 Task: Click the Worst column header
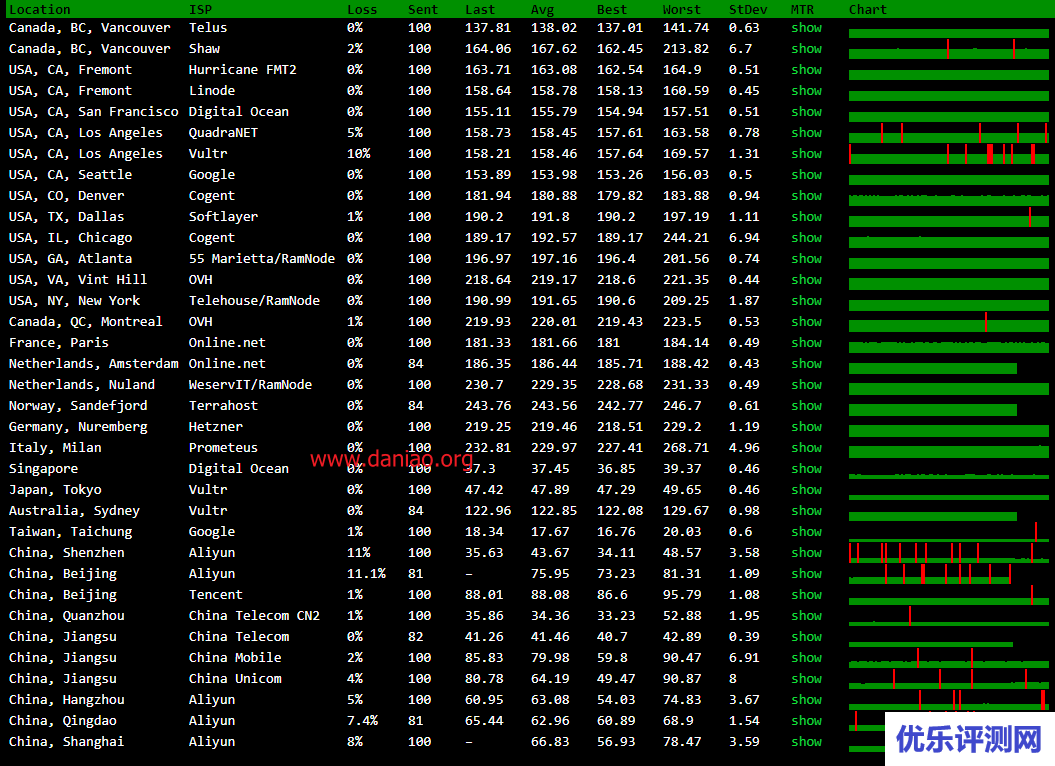(x=682, y=9)
